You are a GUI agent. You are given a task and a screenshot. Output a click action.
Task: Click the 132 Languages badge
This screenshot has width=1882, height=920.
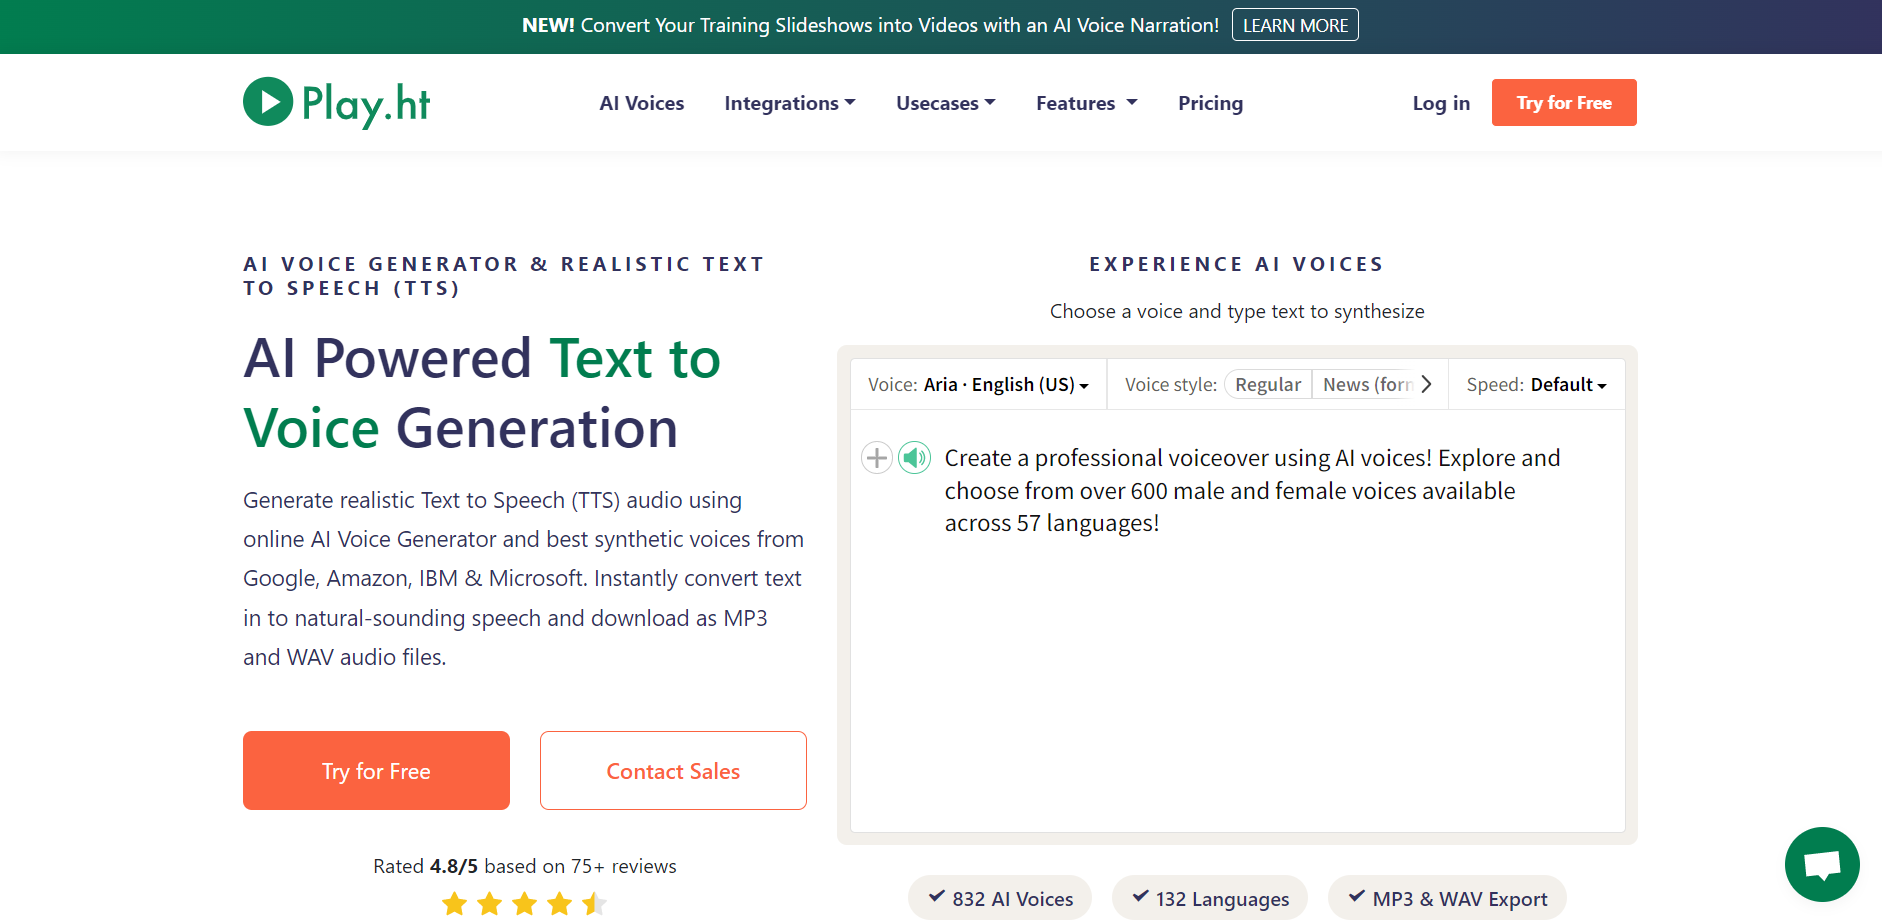1210,898
